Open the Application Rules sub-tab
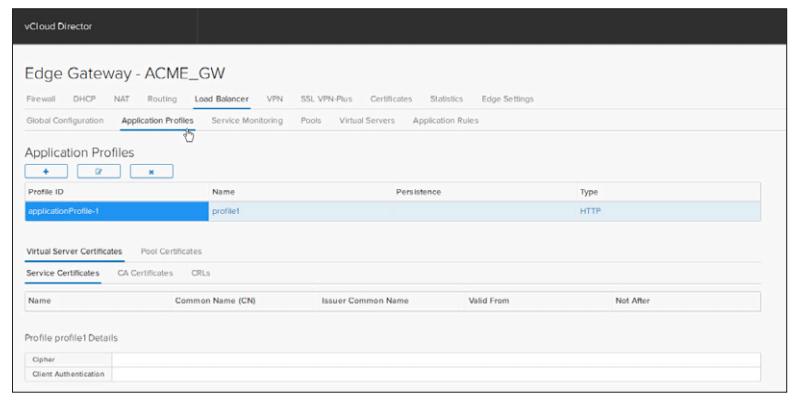 (x=445, y=121)
